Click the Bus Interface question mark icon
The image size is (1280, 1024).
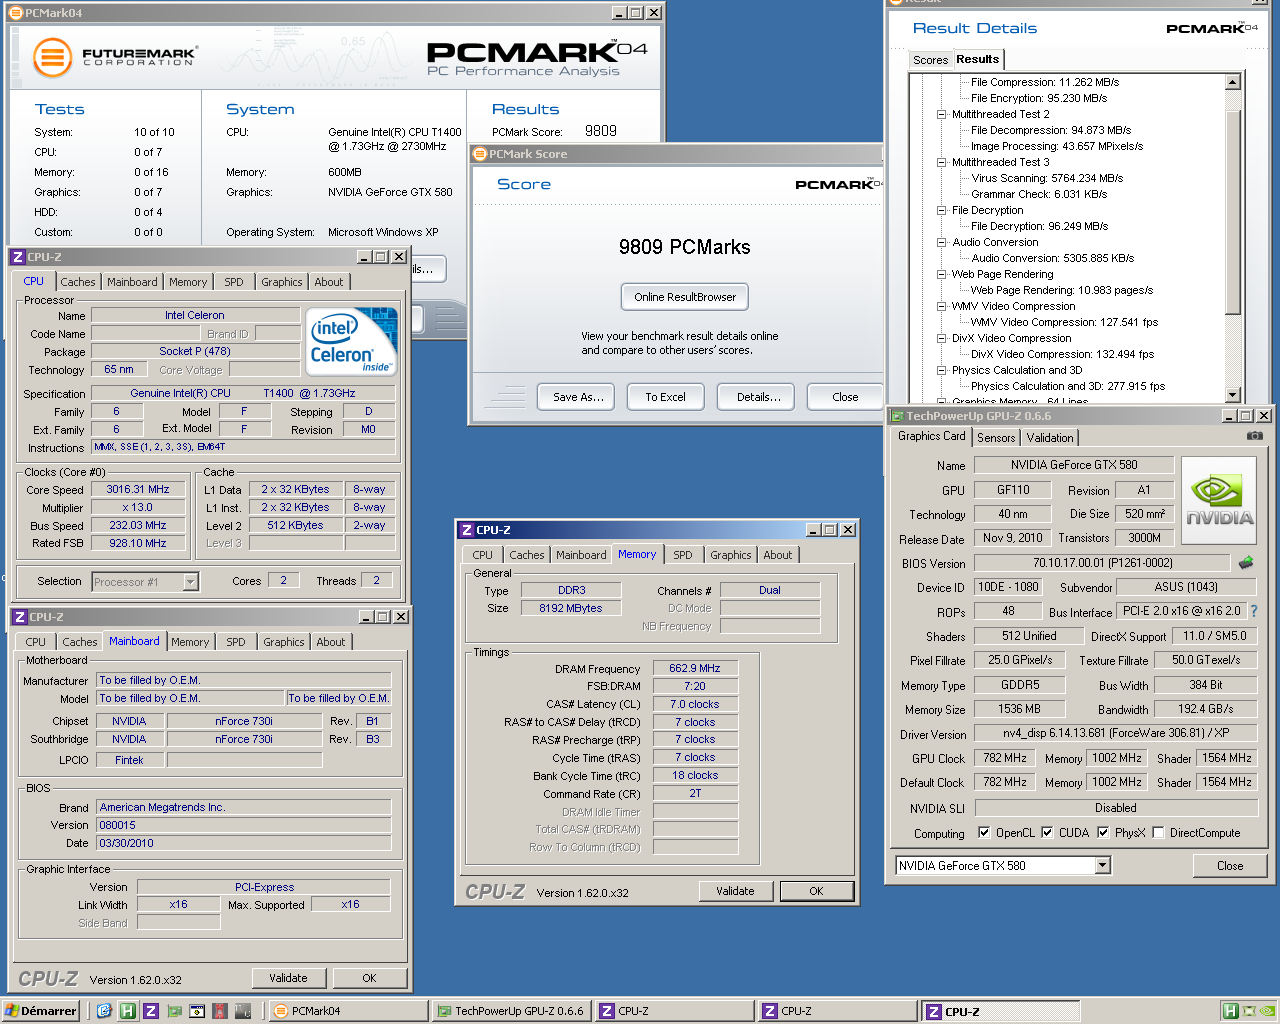(x=1254, y=611)
